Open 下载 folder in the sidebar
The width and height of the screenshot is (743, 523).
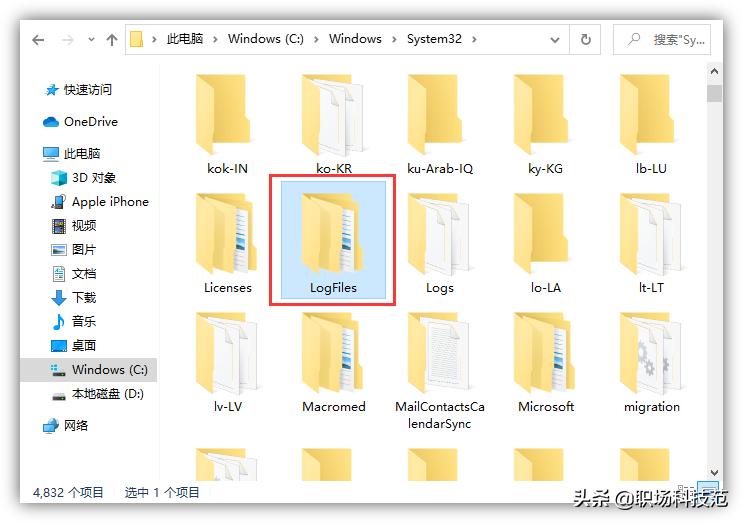pyautogui.click(x=74, y=298)
